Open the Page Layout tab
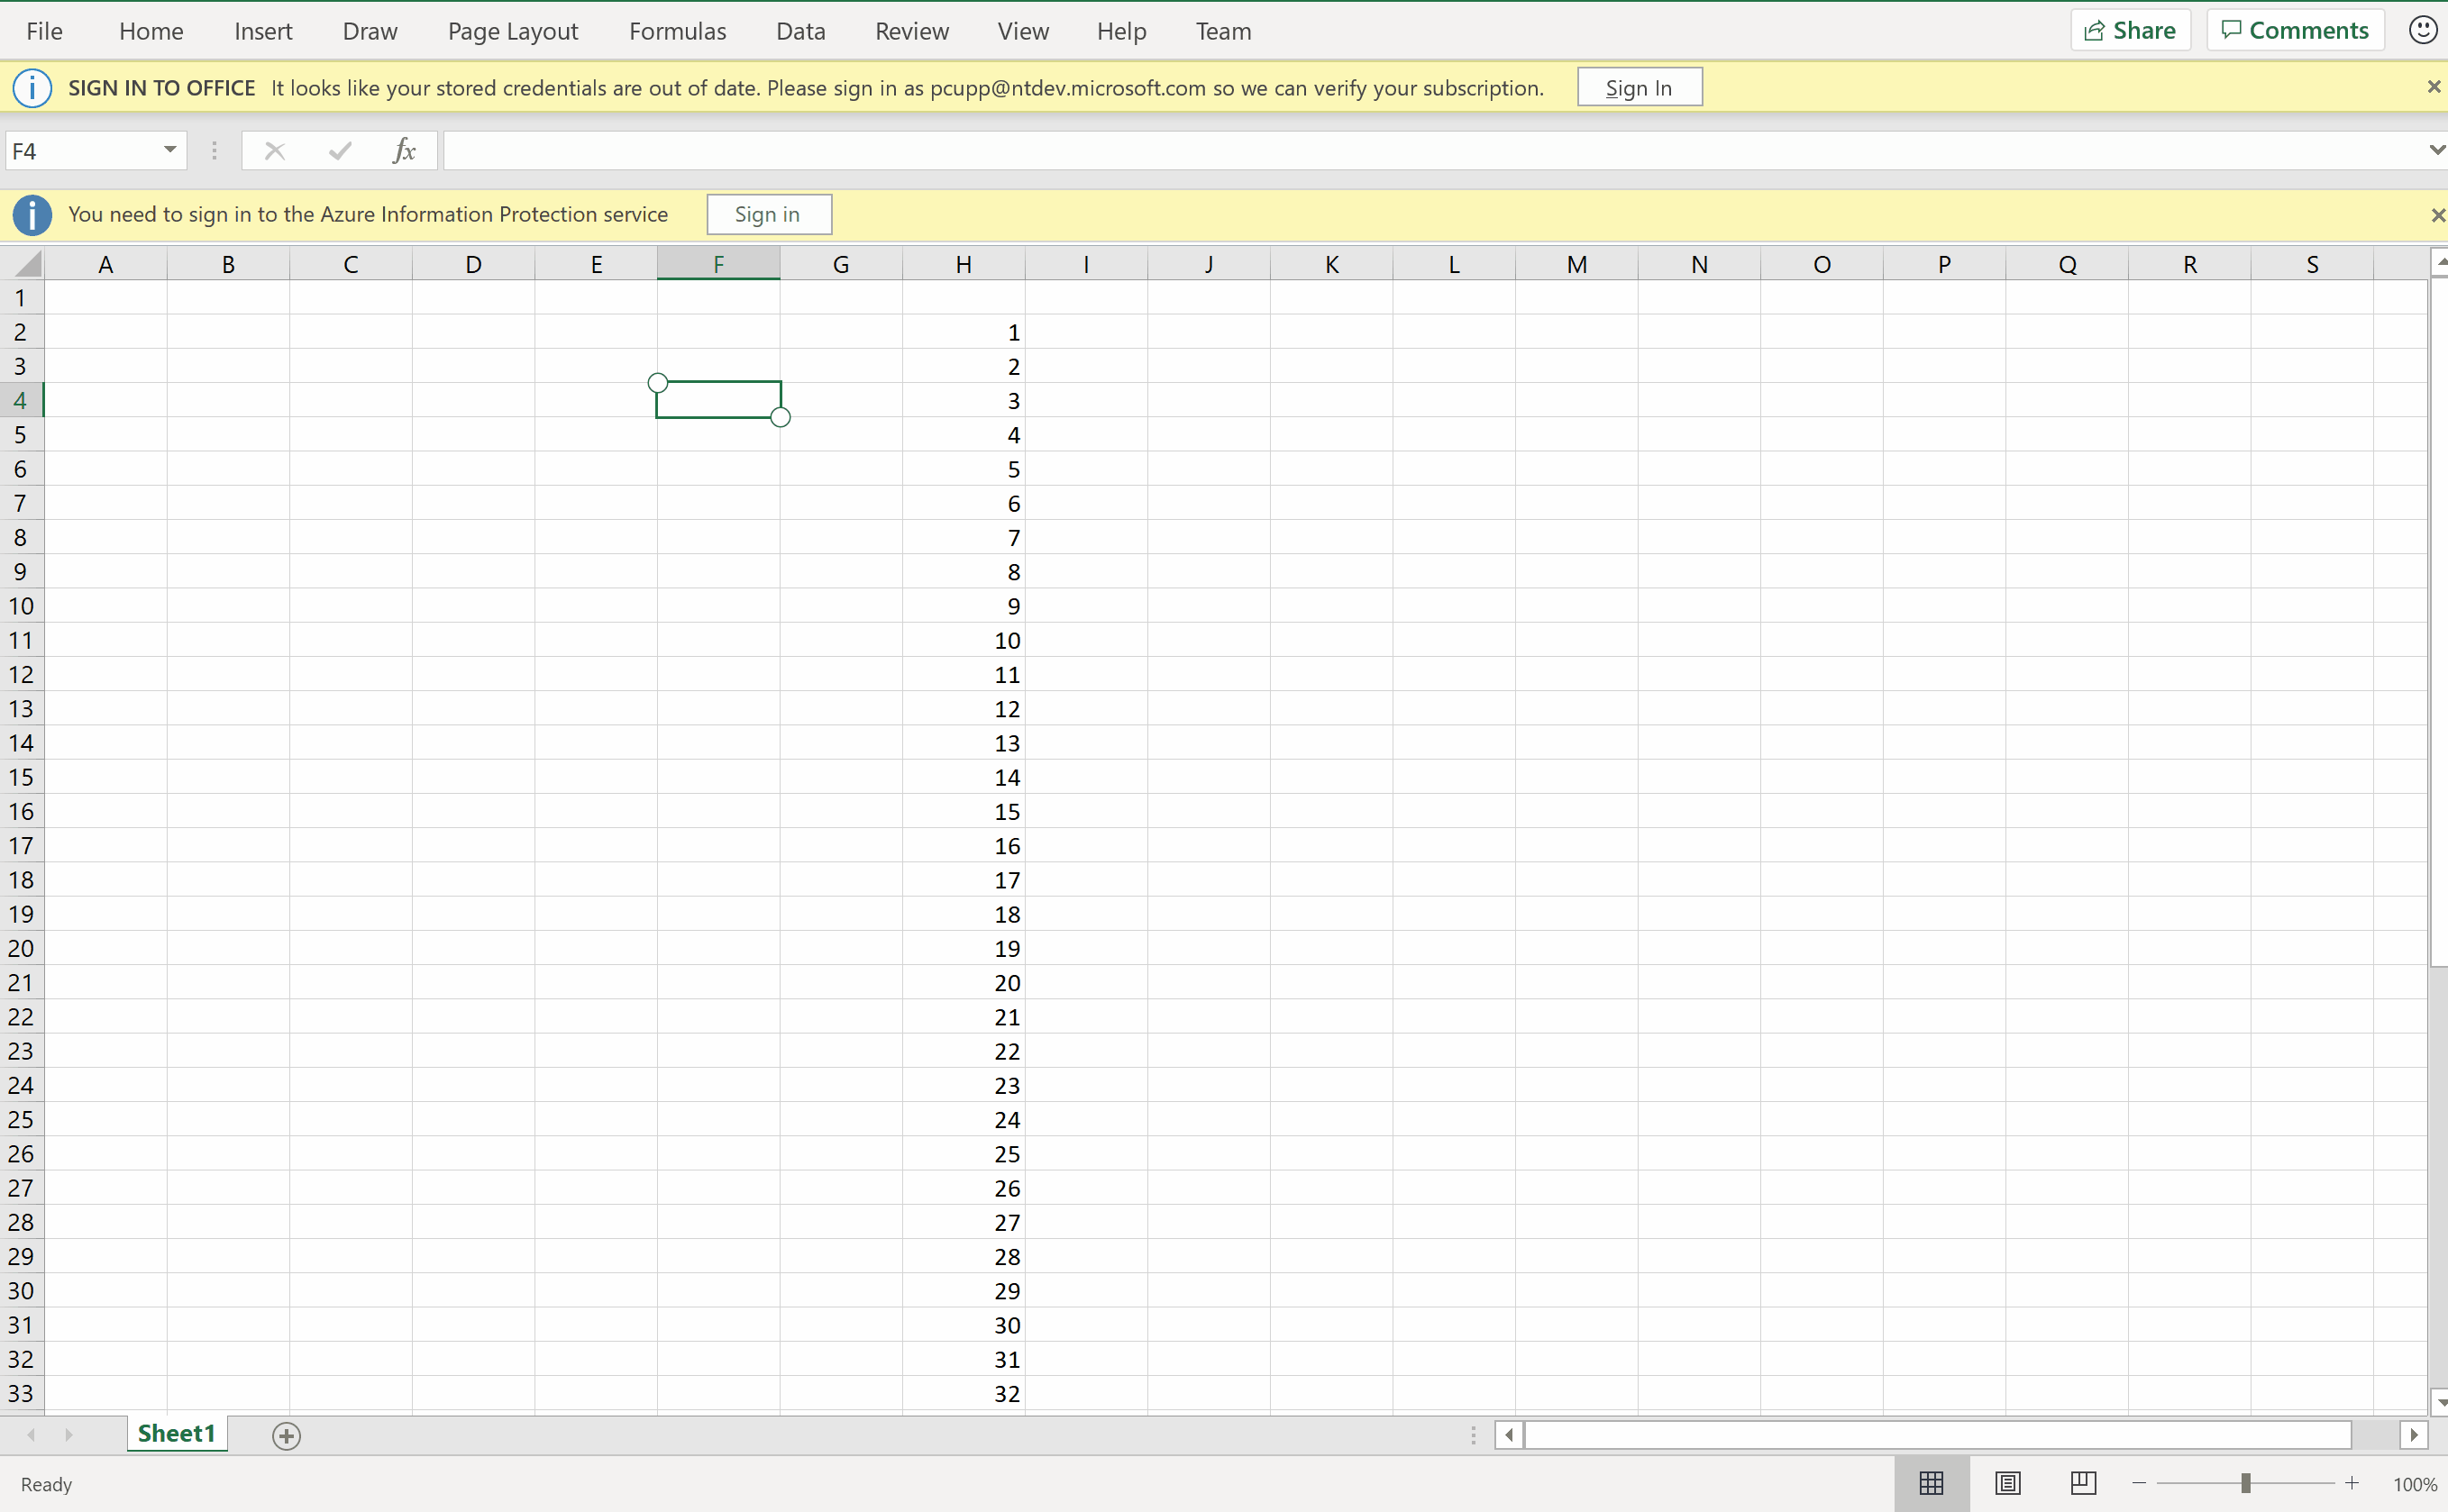2448x1512 pixels. click(x=512, y=31)
